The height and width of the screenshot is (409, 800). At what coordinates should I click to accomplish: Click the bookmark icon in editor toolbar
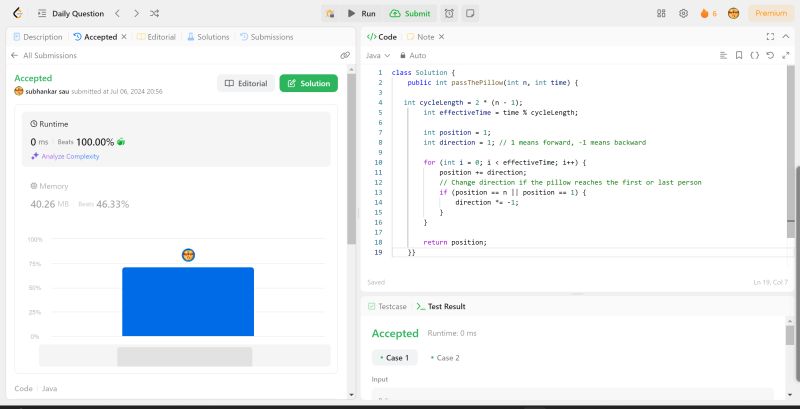point(739,55)
